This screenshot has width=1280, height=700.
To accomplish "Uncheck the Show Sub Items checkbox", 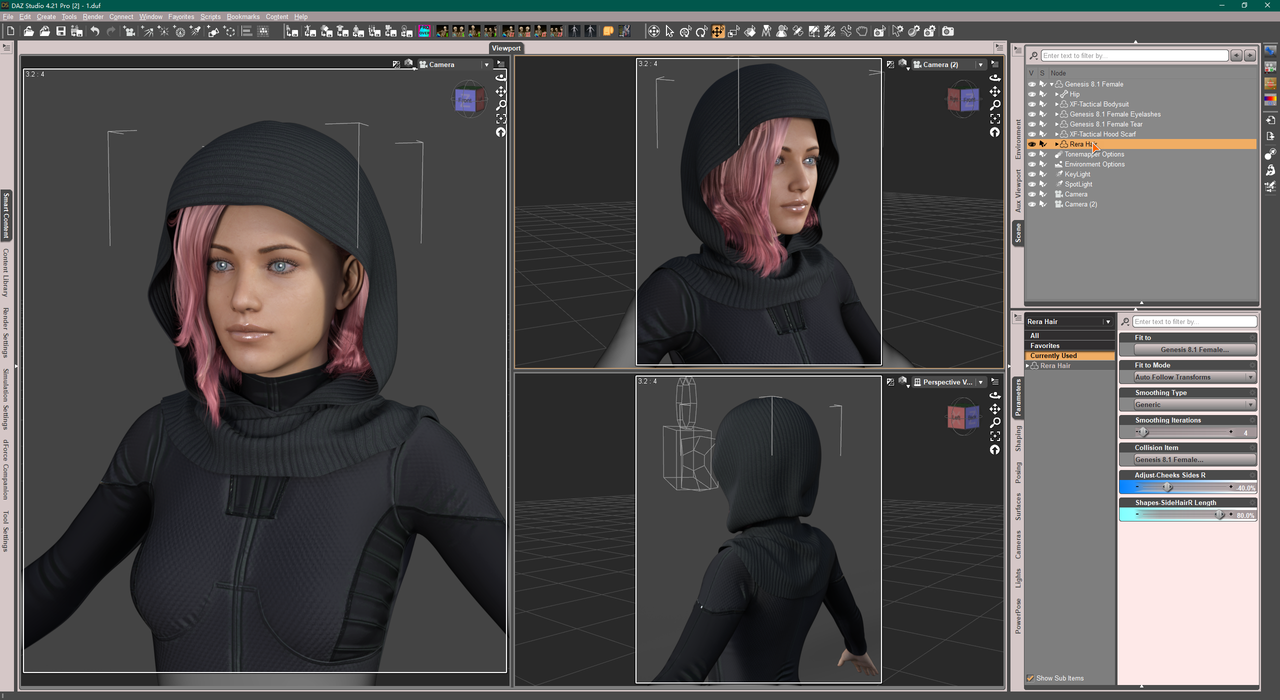I will (1031, 678).
